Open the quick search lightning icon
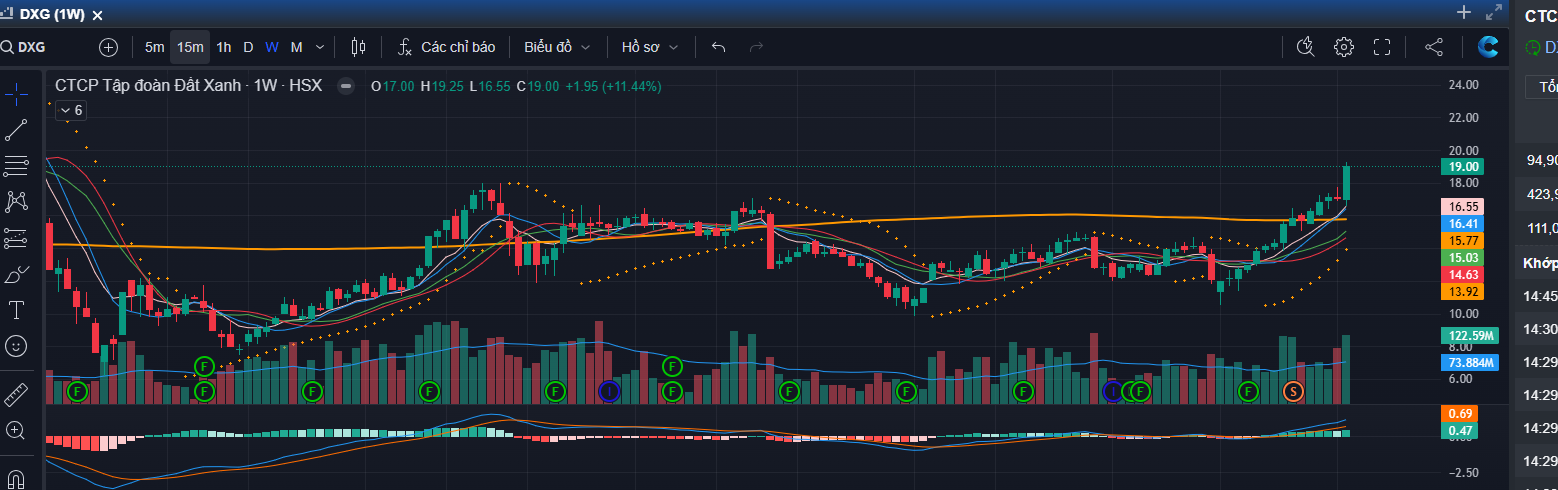This screenshot has height=490, width=1558. coord(1305,47)
